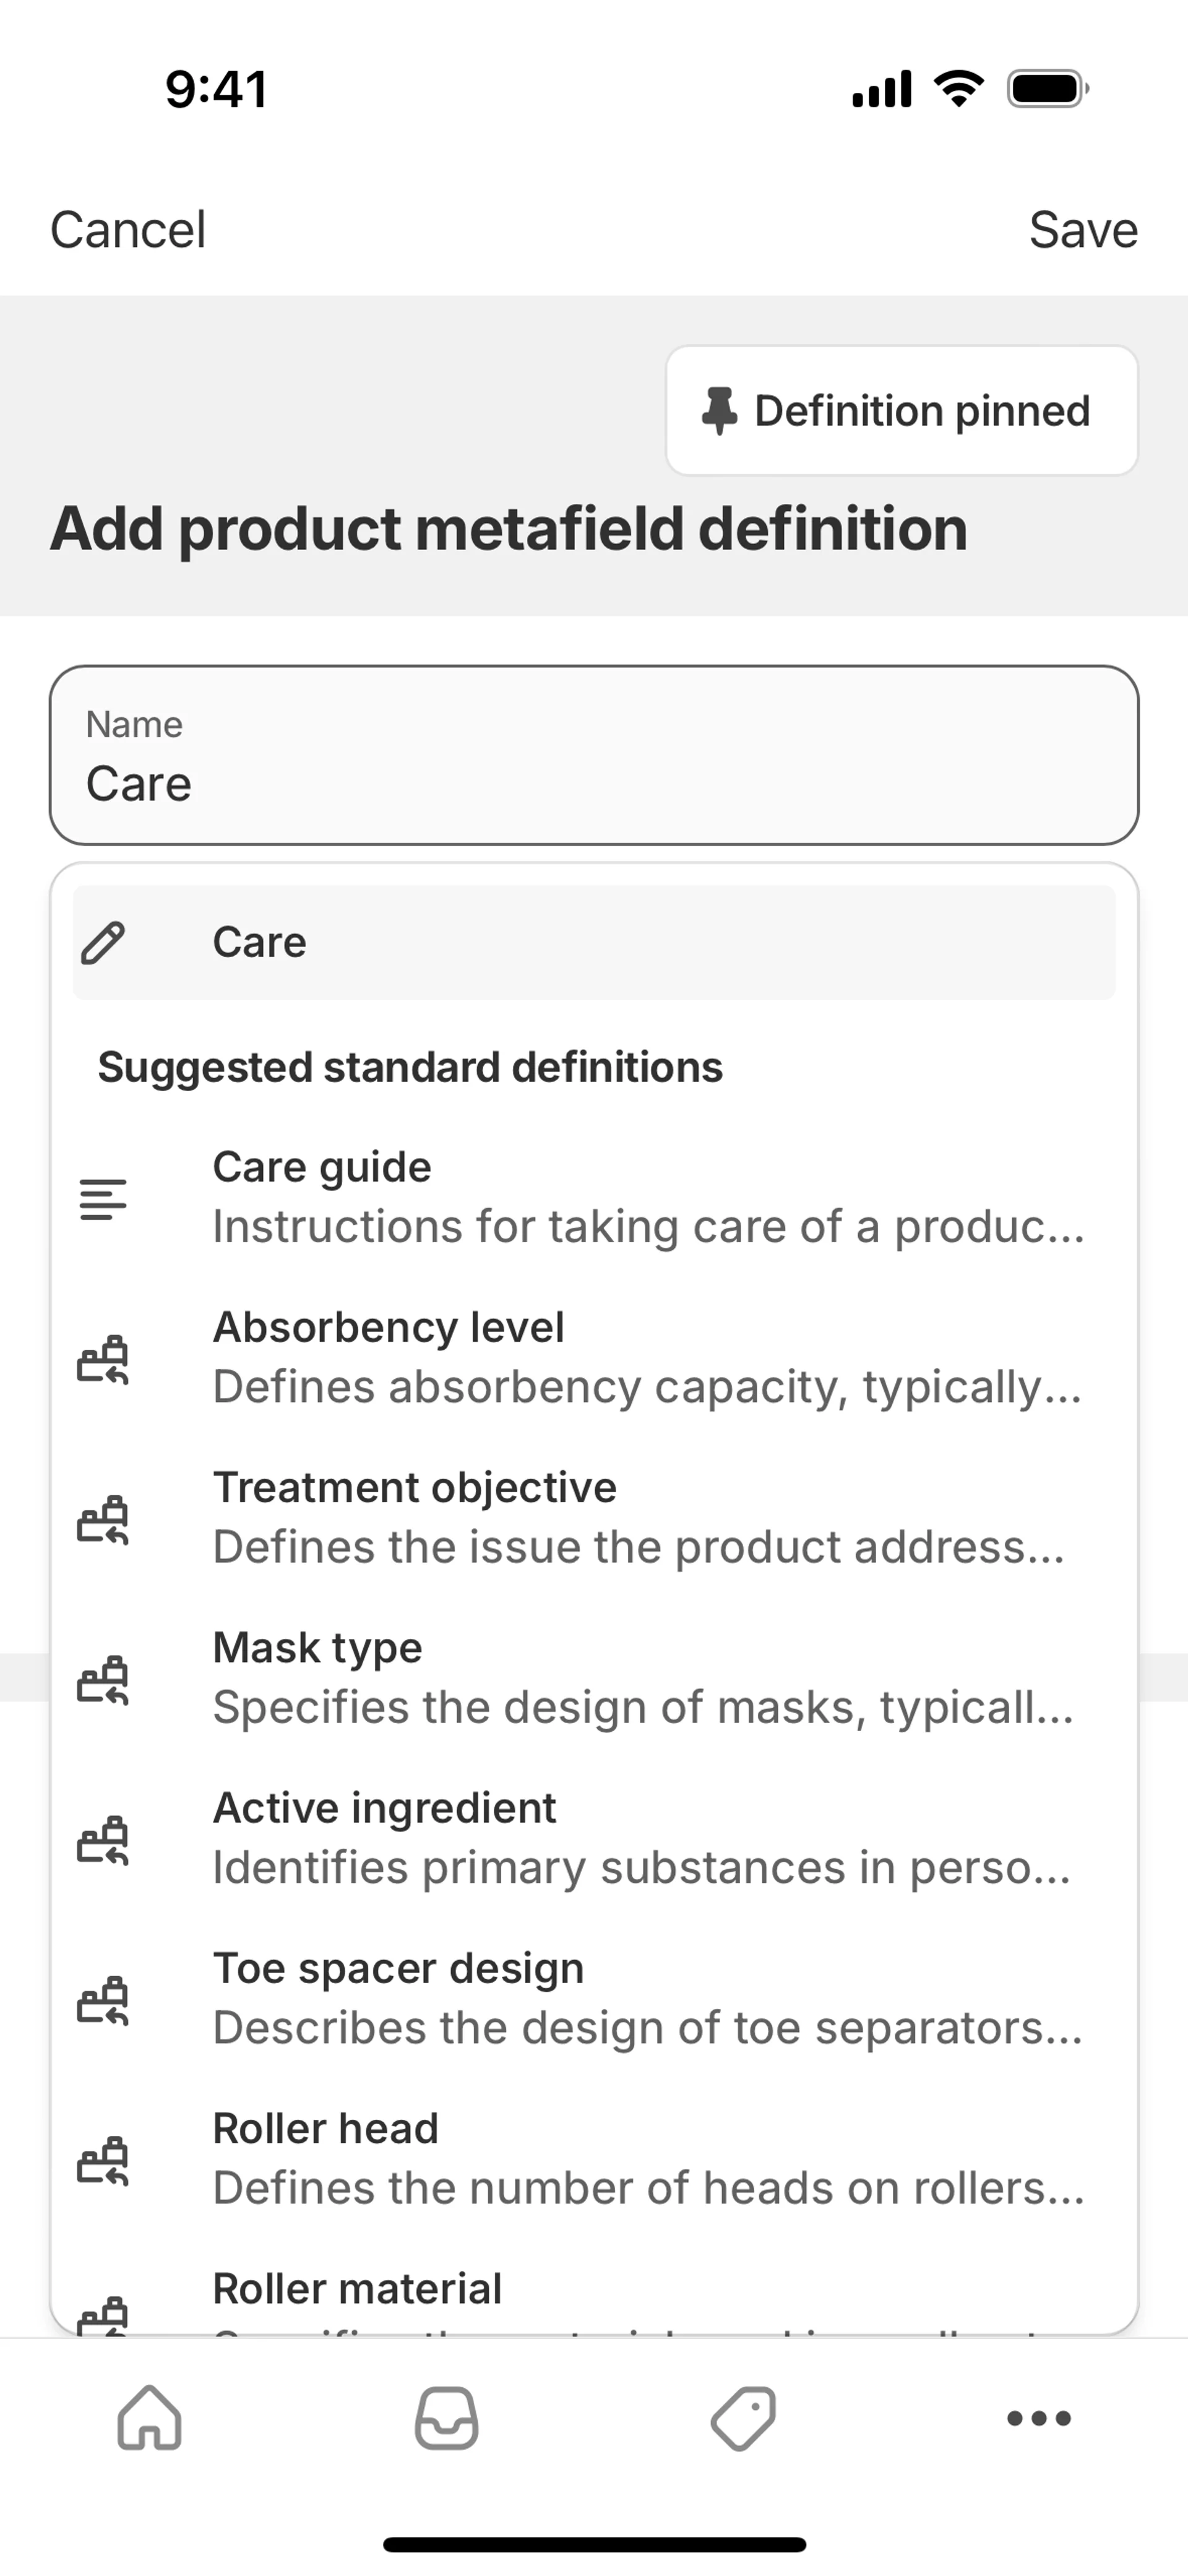1188x2576 pixels.
Task: Tap the Home icon in bottom navigation
Action: pos(150,2418)
